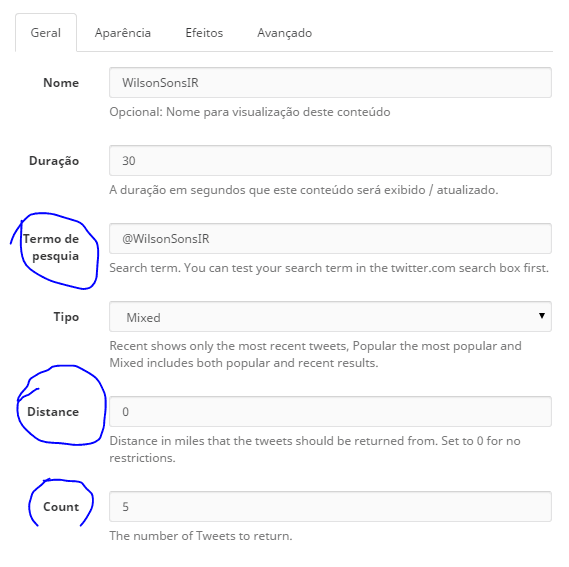The width and height of the screenshot is (569, 567).
Task: Select the Efeitos tab
Action: click(x=204, y=33)
